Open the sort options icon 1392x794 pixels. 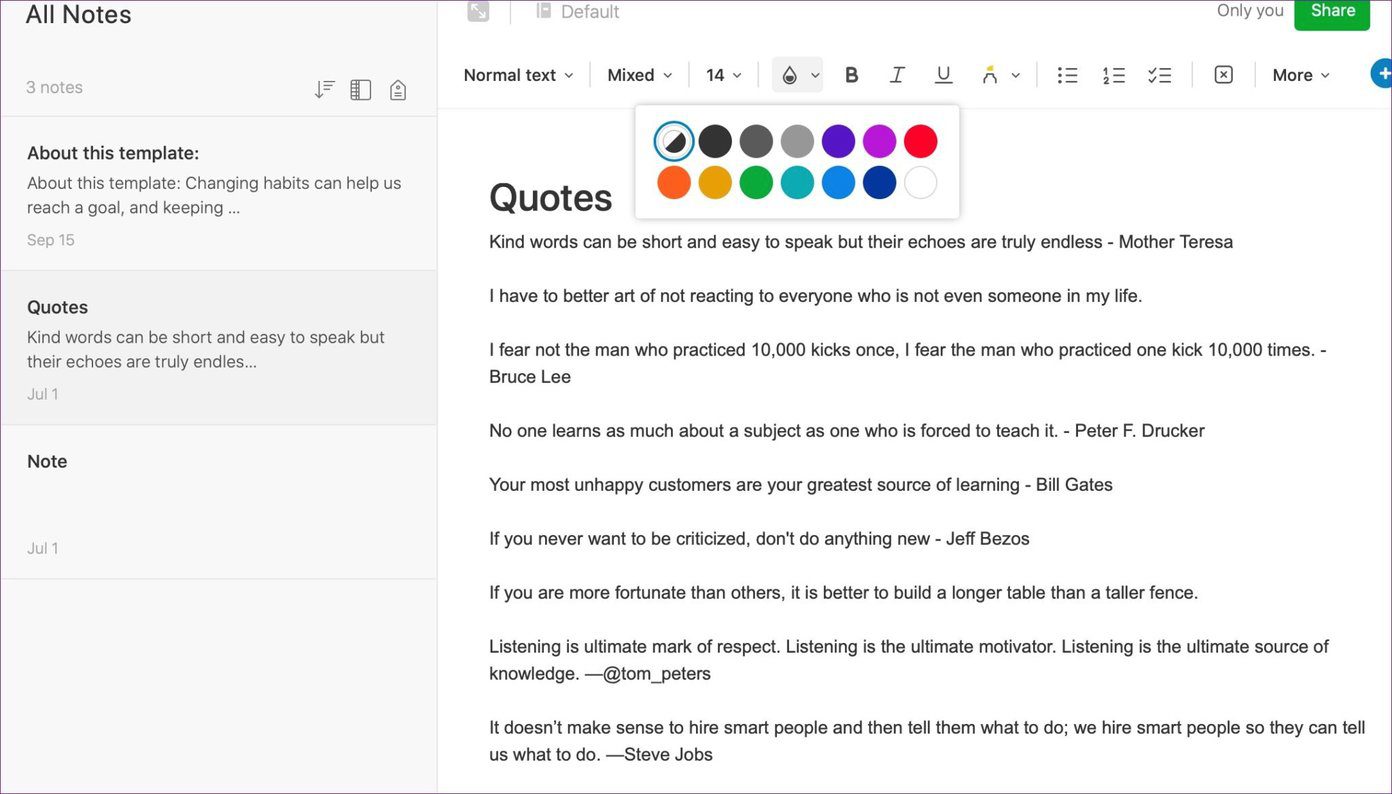point(324,89)
